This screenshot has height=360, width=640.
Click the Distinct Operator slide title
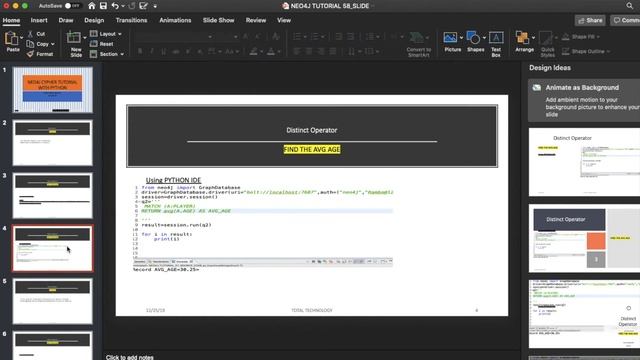311,130
